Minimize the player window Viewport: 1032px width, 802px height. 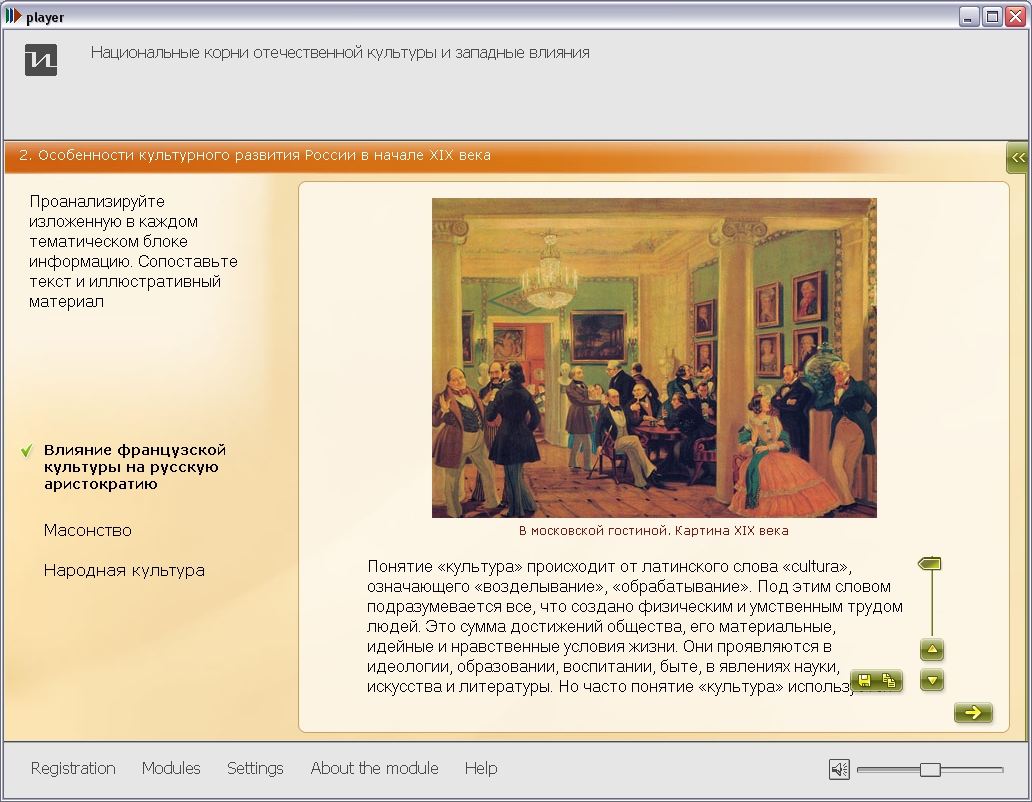(968, 16)
